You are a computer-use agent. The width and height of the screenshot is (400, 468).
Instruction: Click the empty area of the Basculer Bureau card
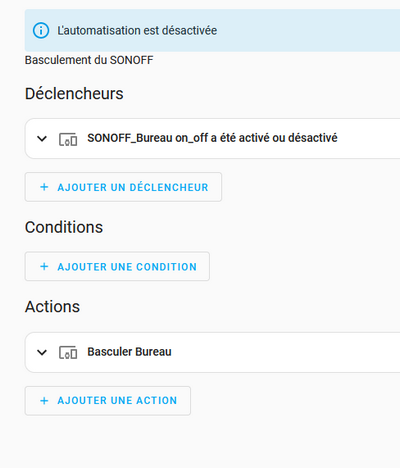(287, 352)
